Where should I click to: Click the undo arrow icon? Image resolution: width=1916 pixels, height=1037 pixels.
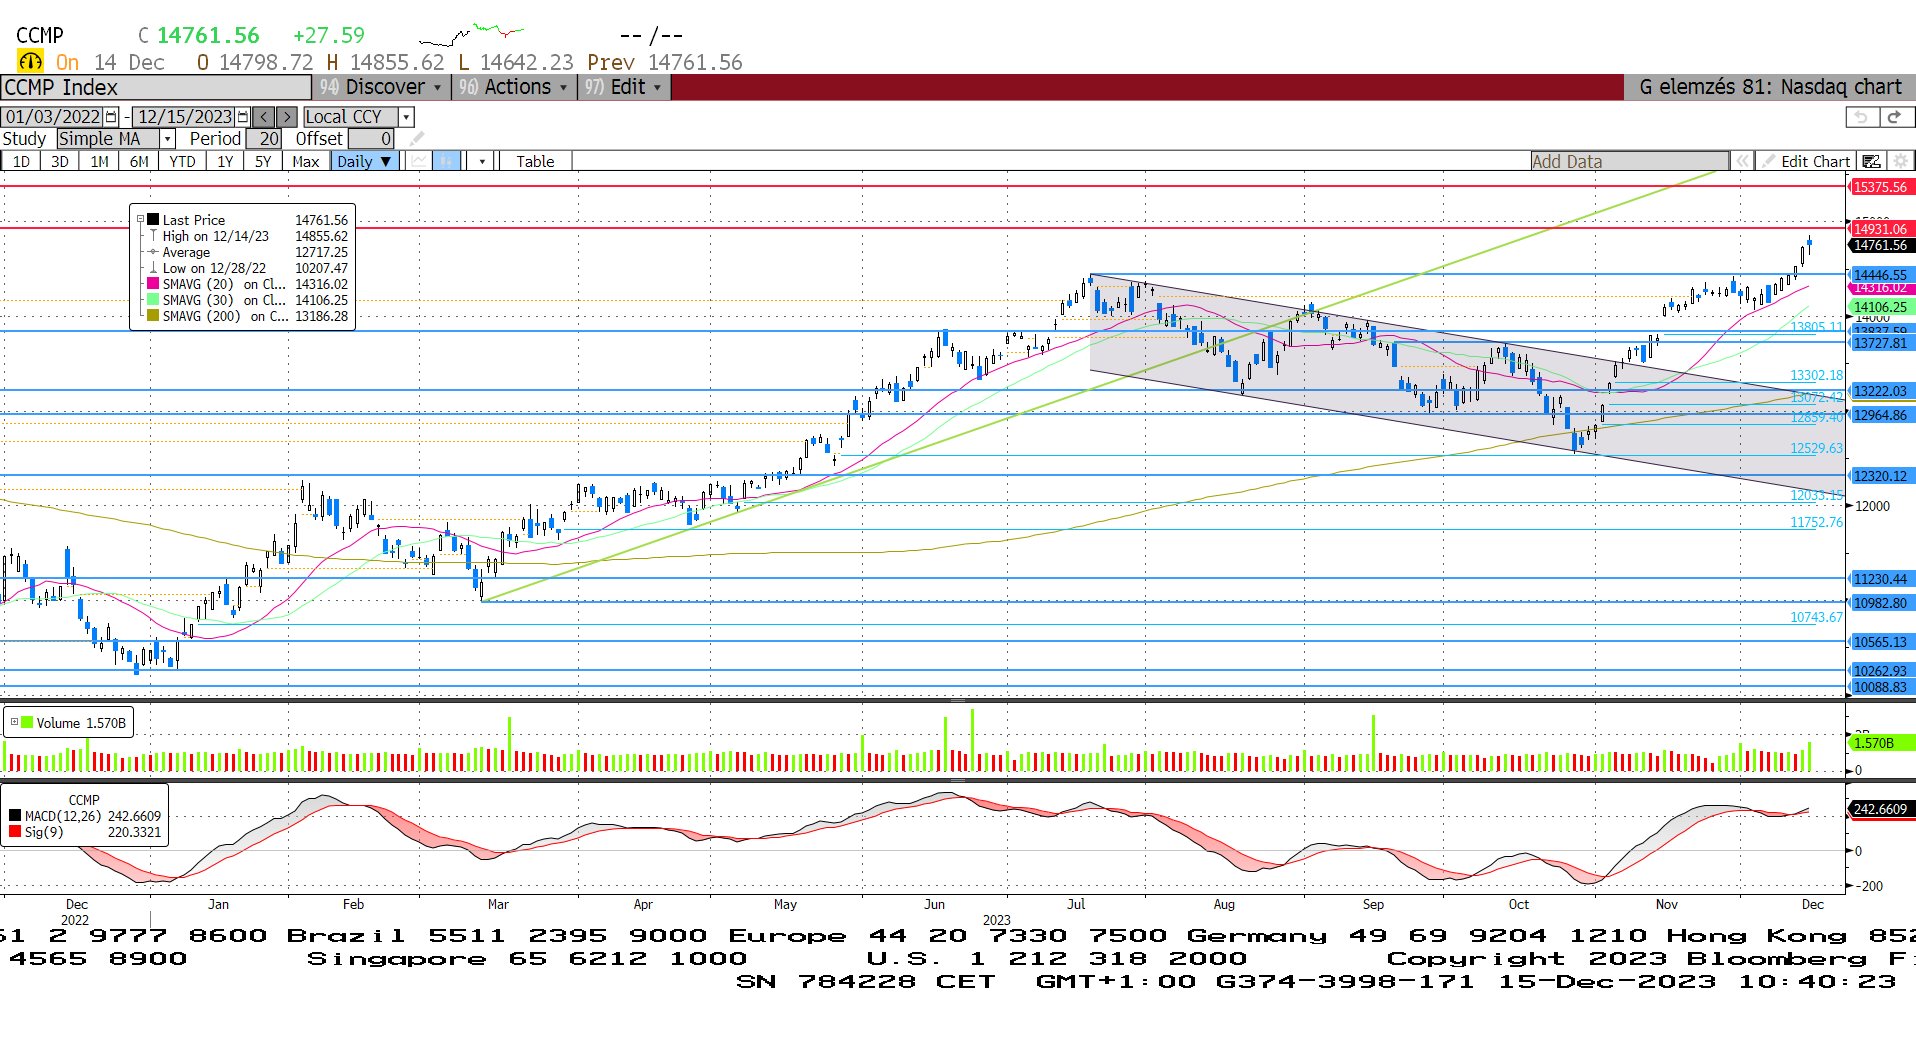click(x=1860, y=117)
